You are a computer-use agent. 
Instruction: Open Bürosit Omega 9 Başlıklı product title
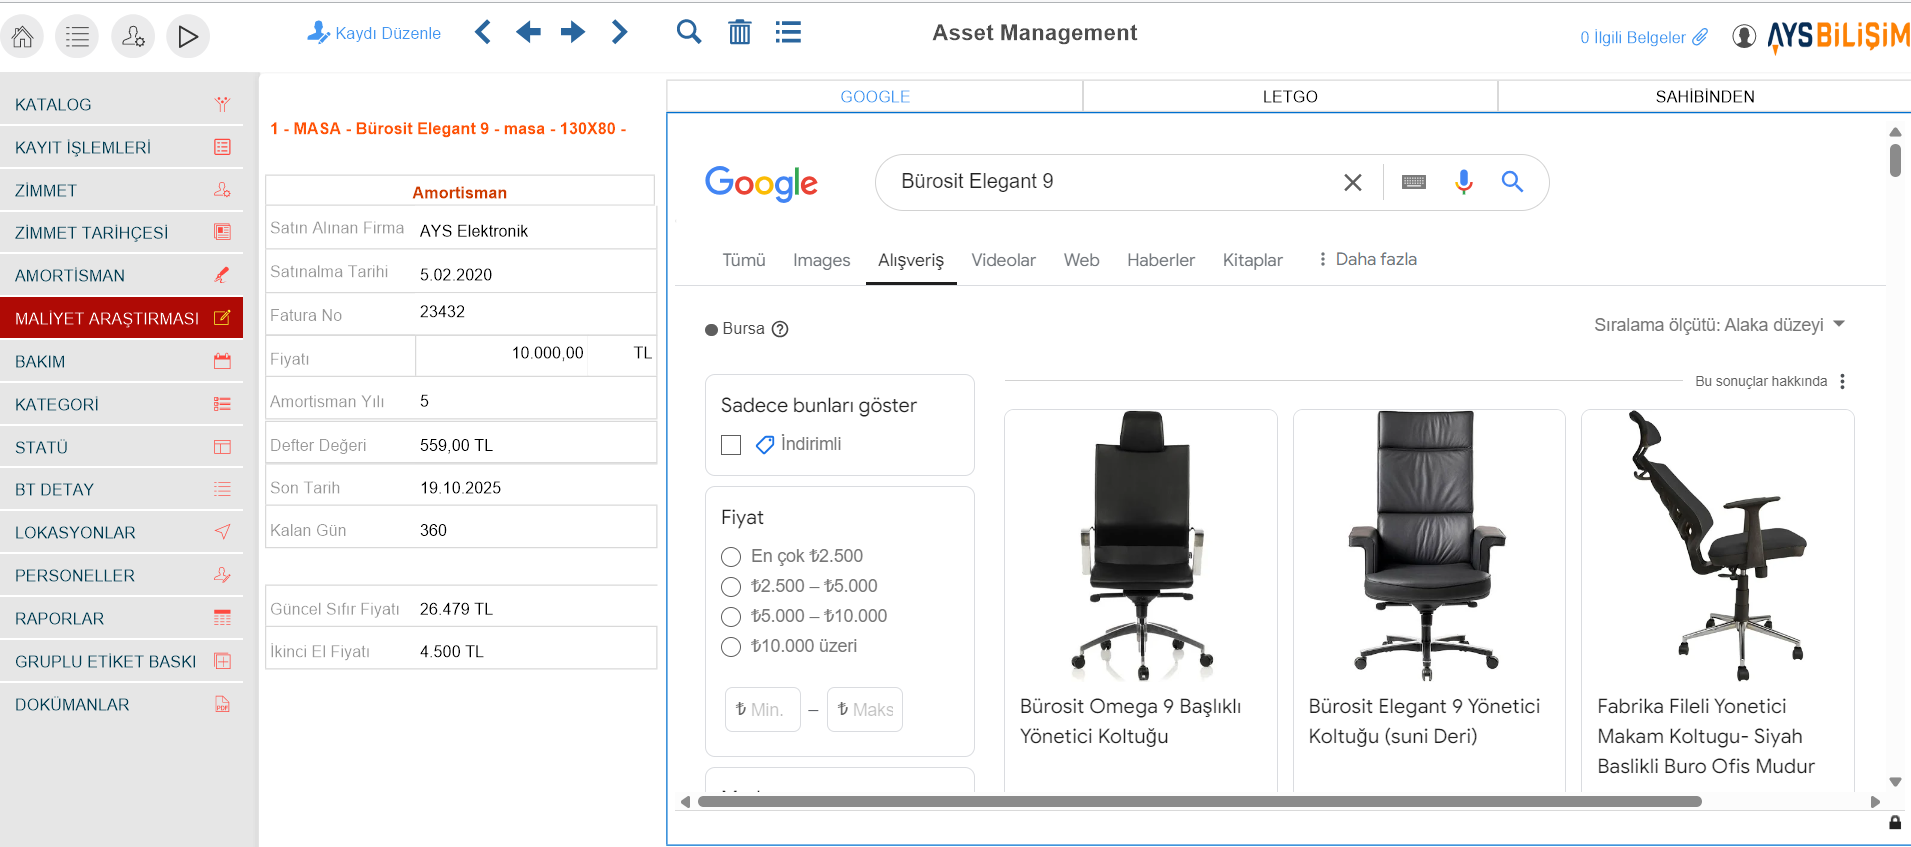click(1130, 721)
